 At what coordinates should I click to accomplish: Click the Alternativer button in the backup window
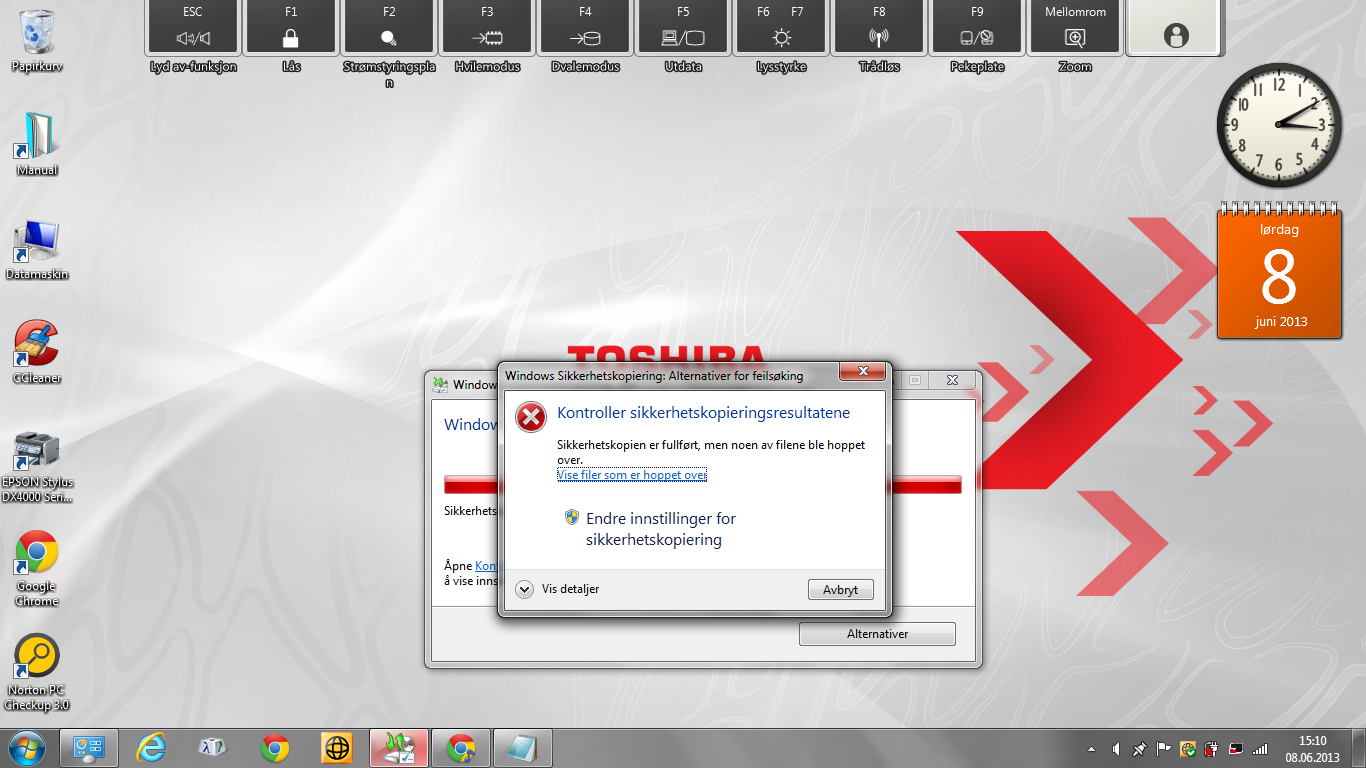877,634
